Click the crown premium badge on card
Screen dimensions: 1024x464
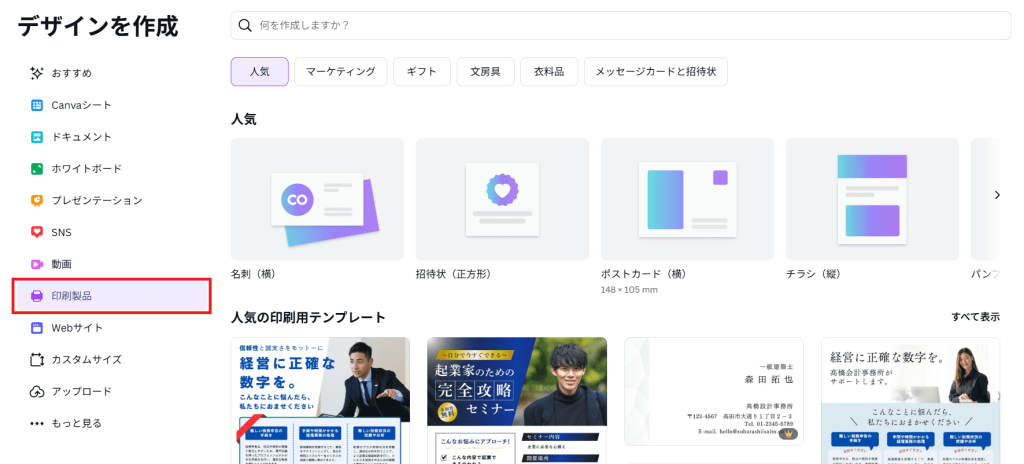[790, 434]
